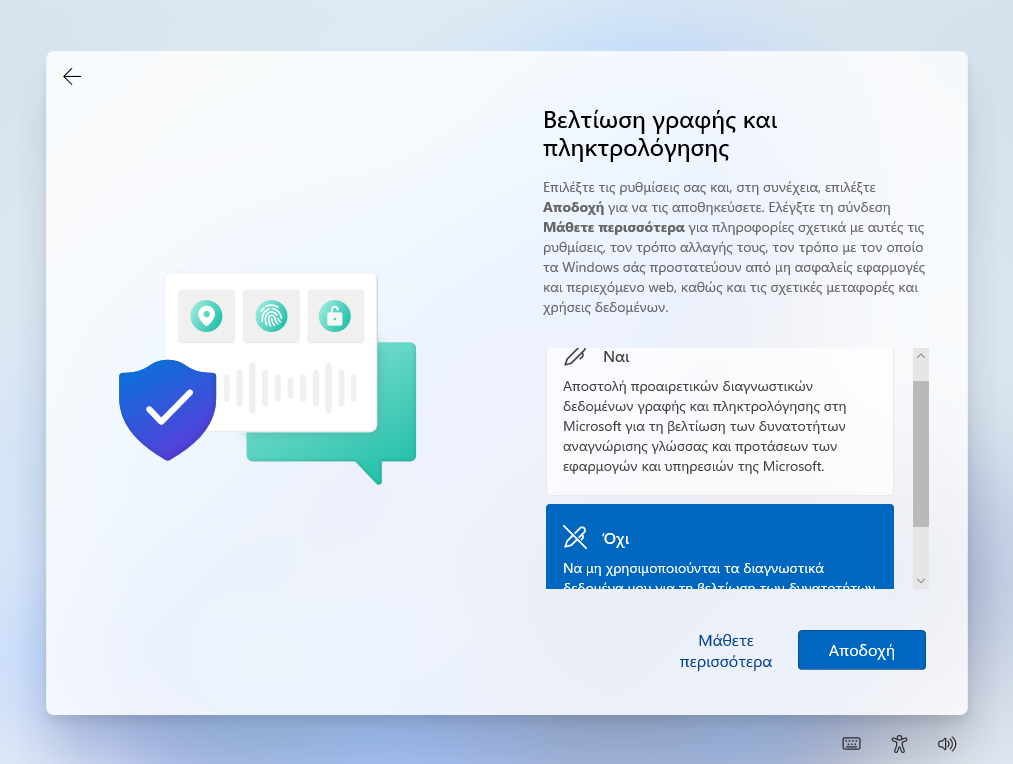Click the crossed-out pen icon beside Όχι

pos(575,537)
